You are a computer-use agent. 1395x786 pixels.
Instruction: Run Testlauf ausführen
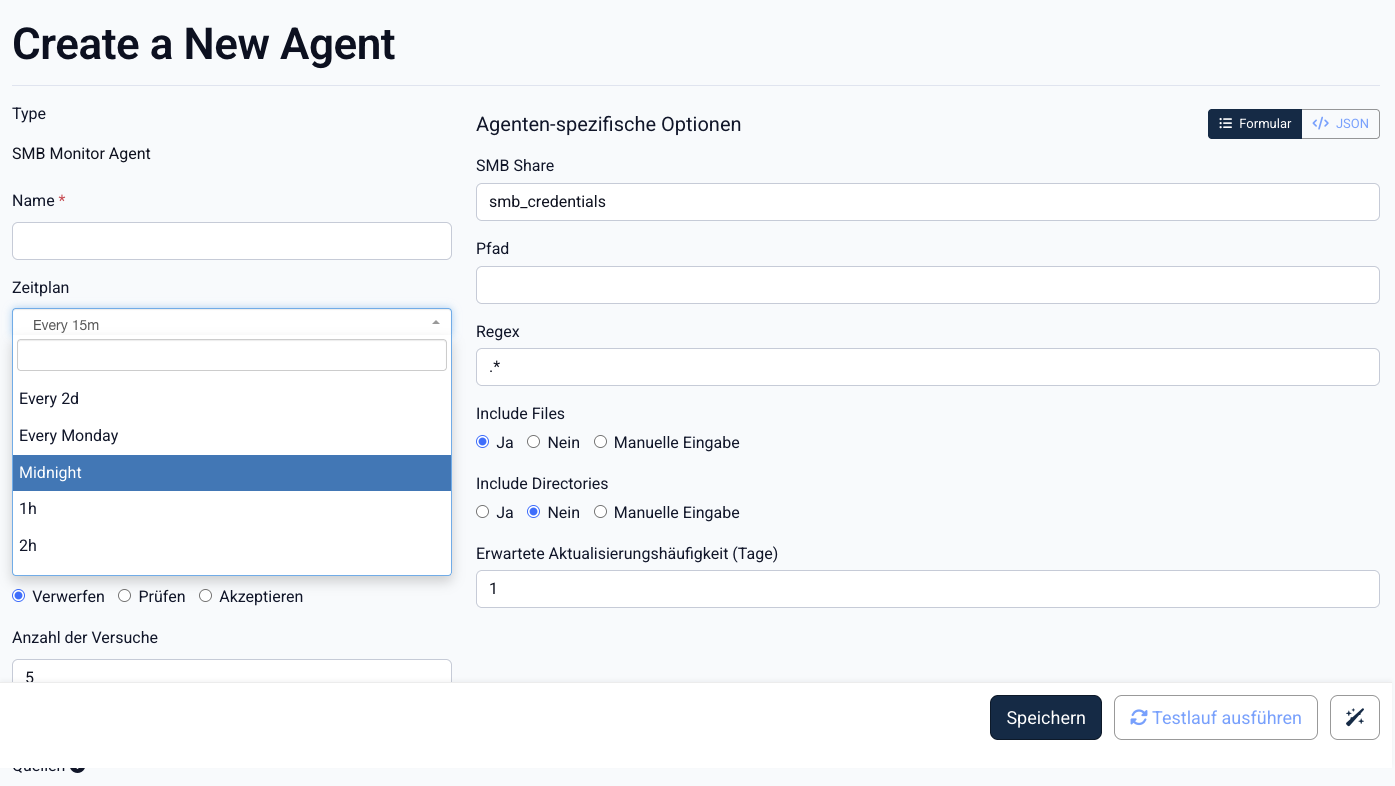(1215, 717)
